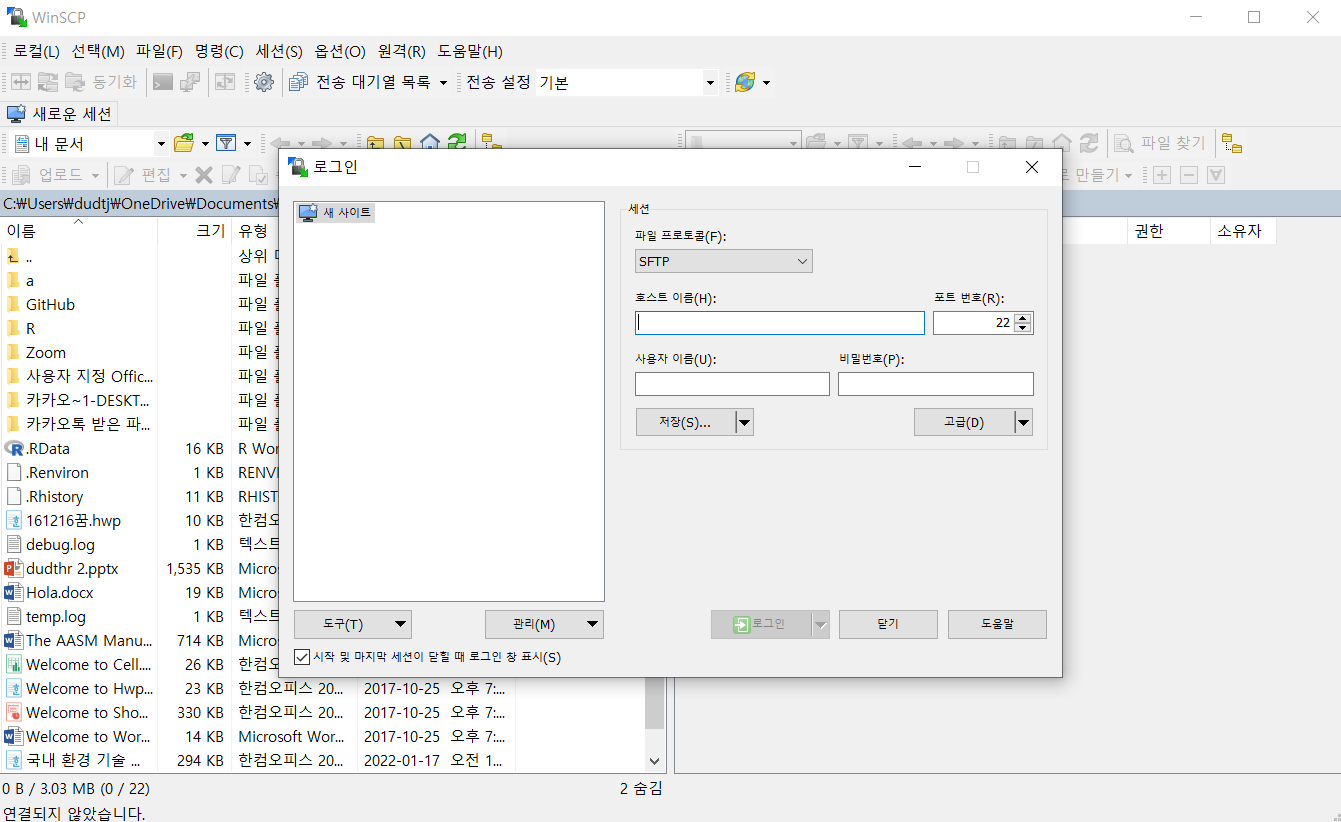Click the 편집 edit toolbar icon
1341x822 pixels.
124,175
